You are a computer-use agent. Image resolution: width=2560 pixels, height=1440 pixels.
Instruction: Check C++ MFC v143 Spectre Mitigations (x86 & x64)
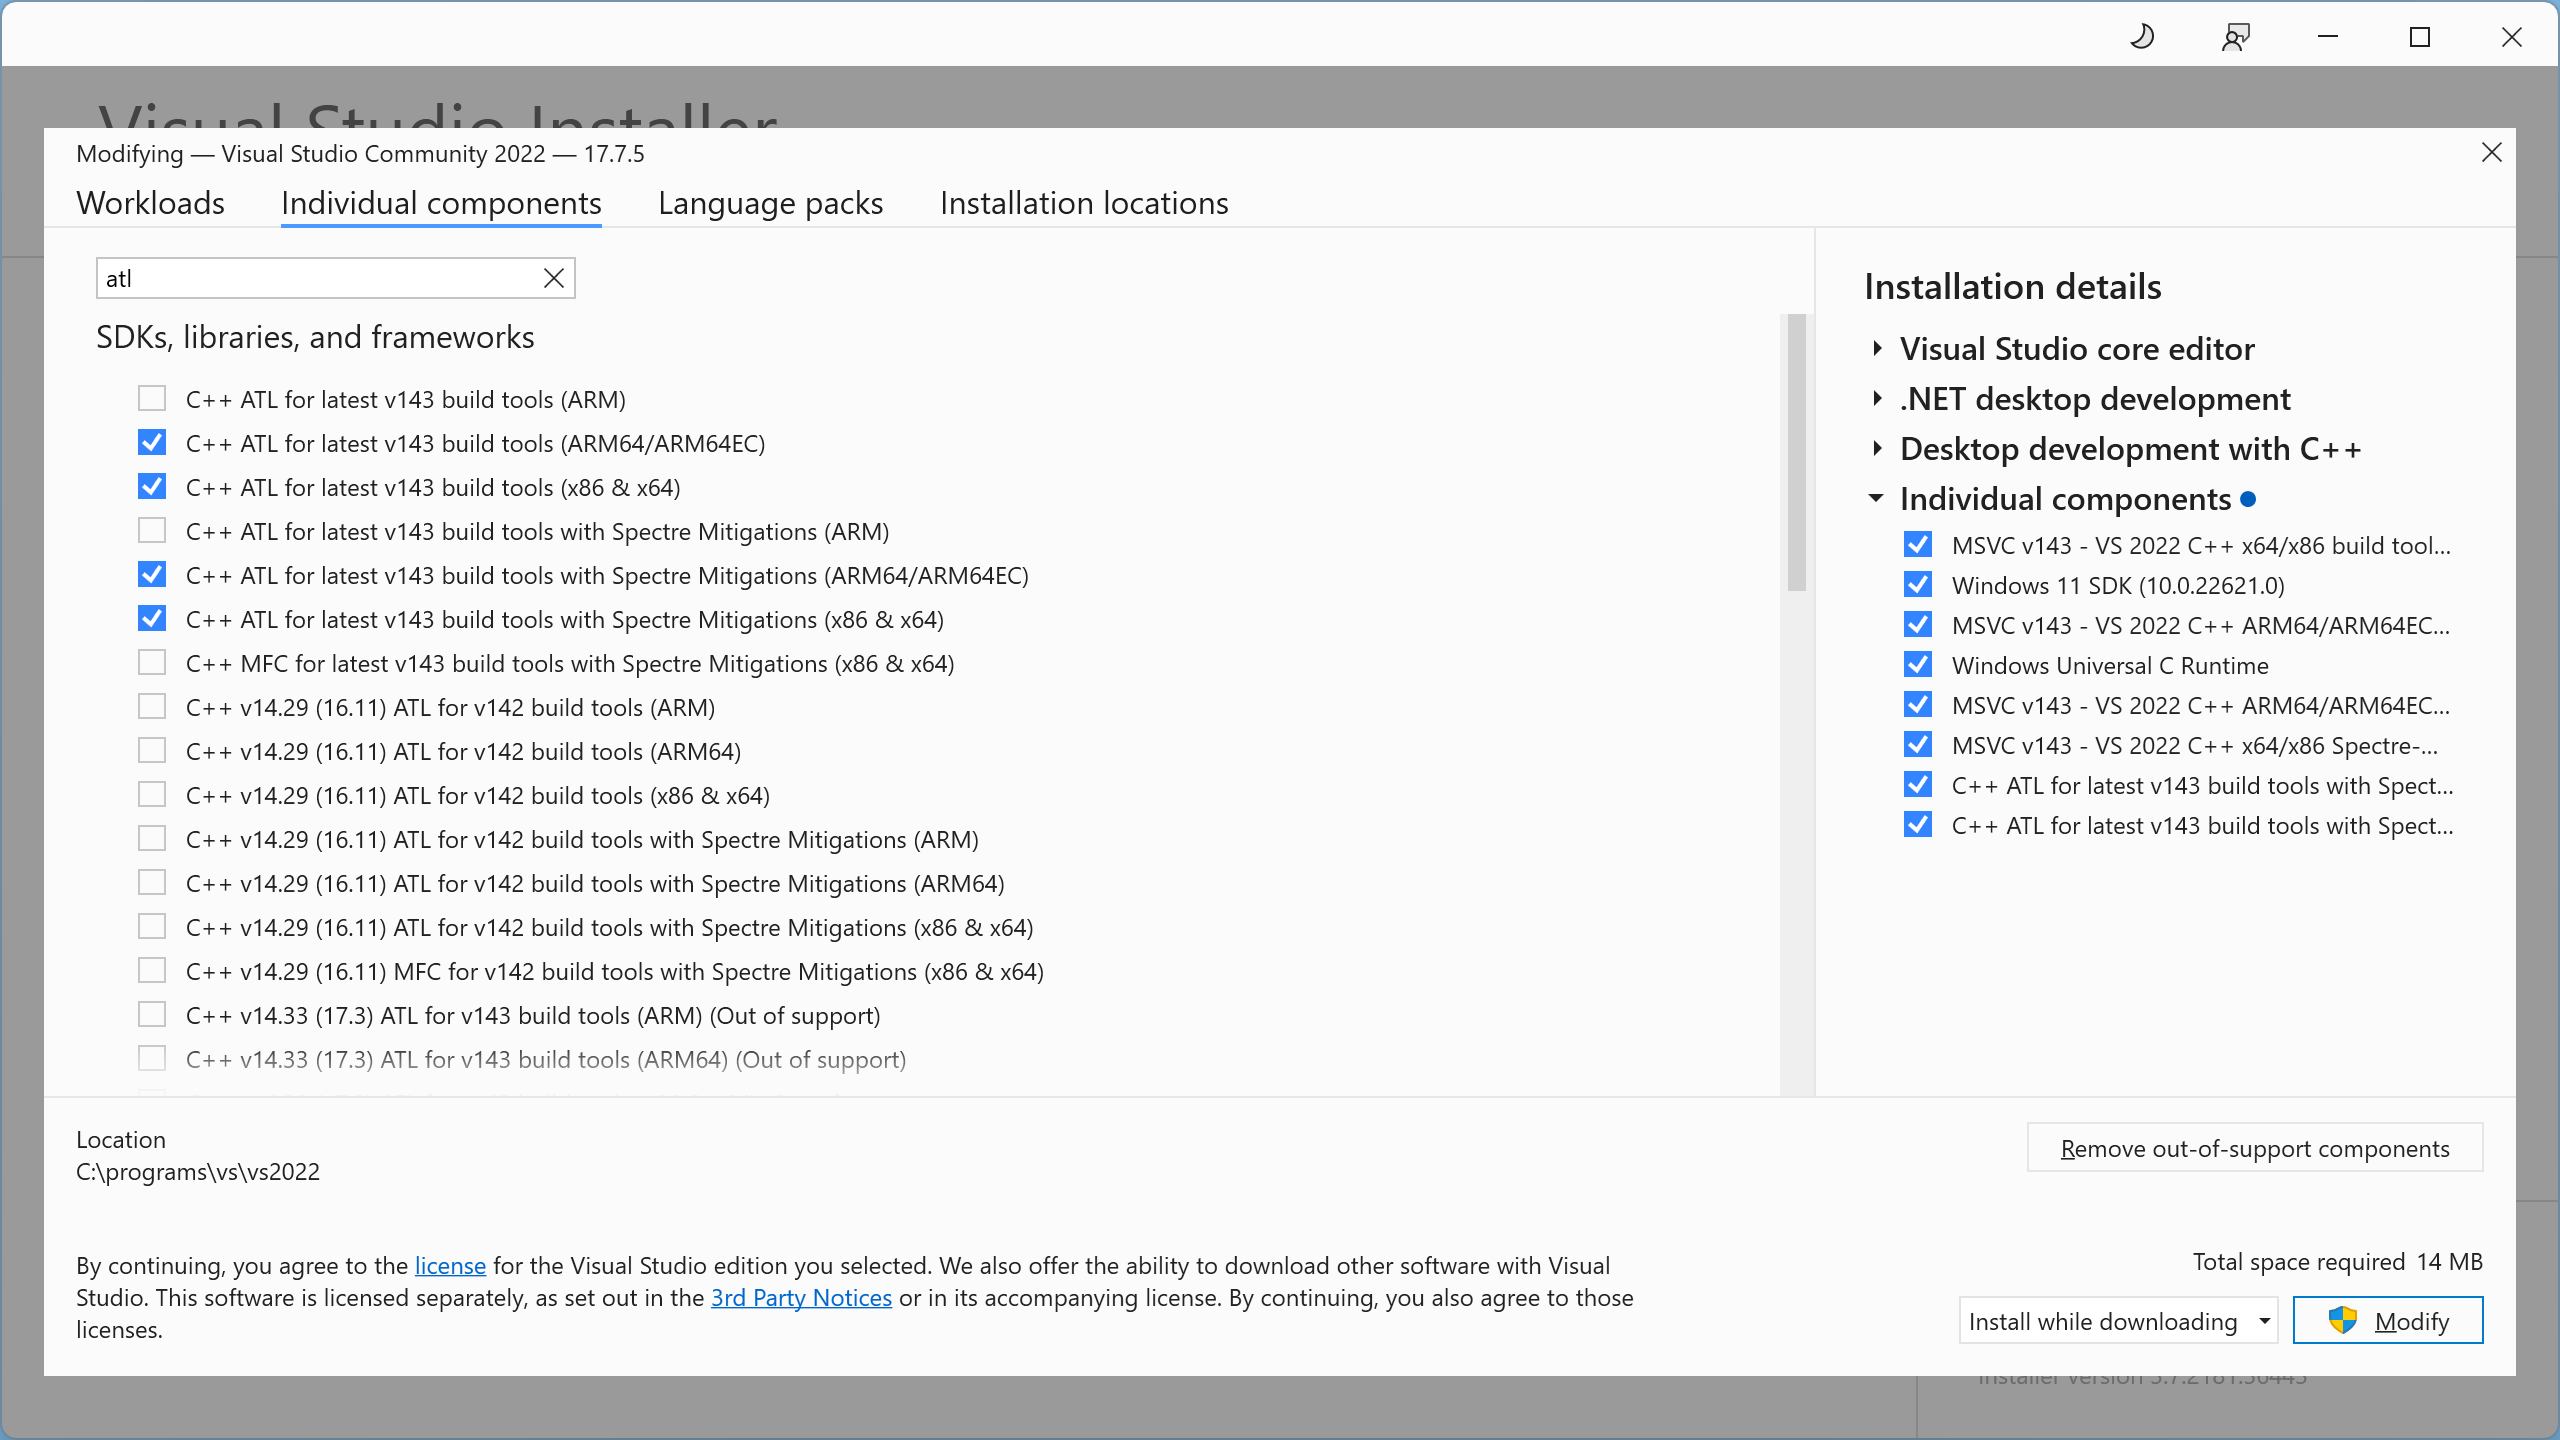152,663
